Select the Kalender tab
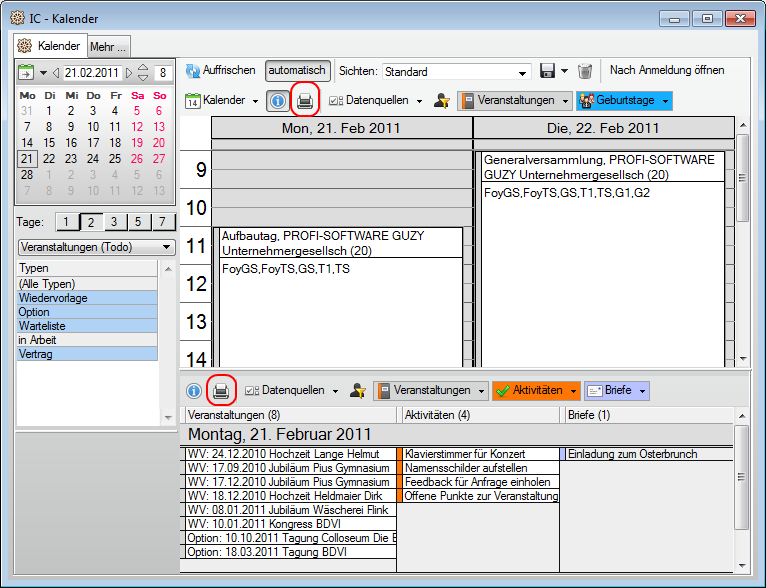This screenshot has height=588, width=766. click(x=50, y=46)
